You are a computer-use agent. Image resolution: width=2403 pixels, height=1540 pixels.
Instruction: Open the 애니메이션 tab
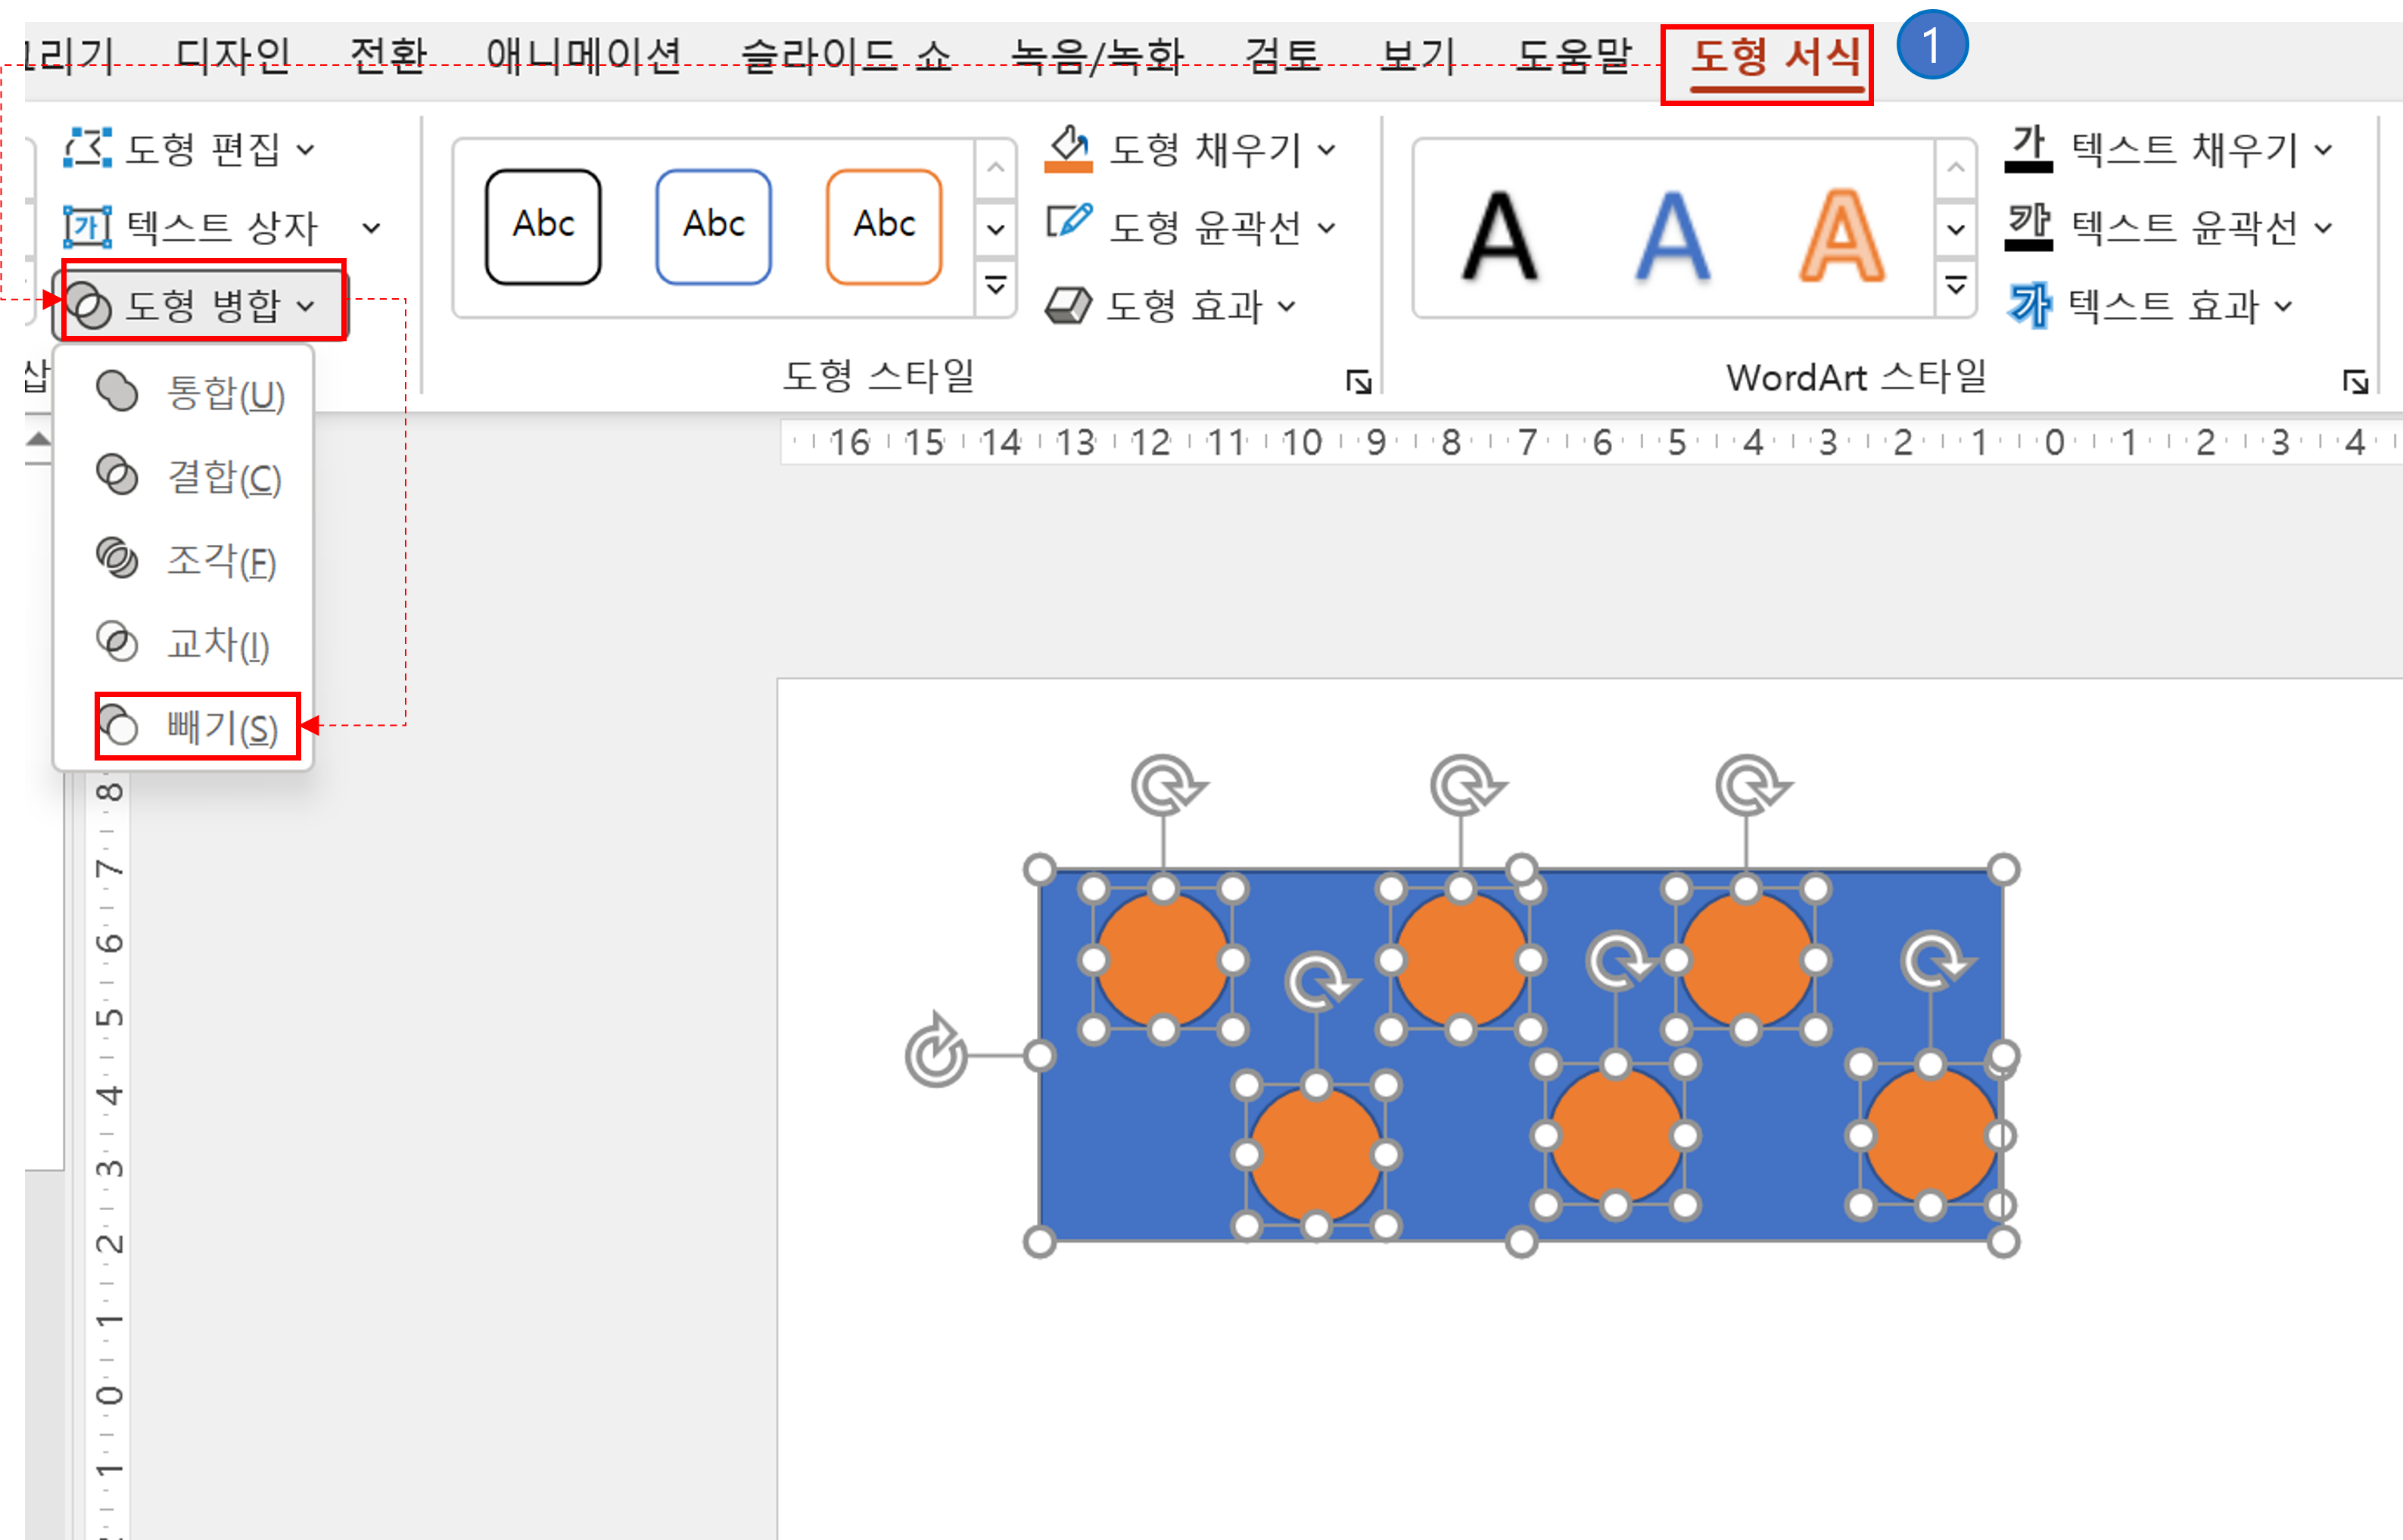click(x=583, y=55)
